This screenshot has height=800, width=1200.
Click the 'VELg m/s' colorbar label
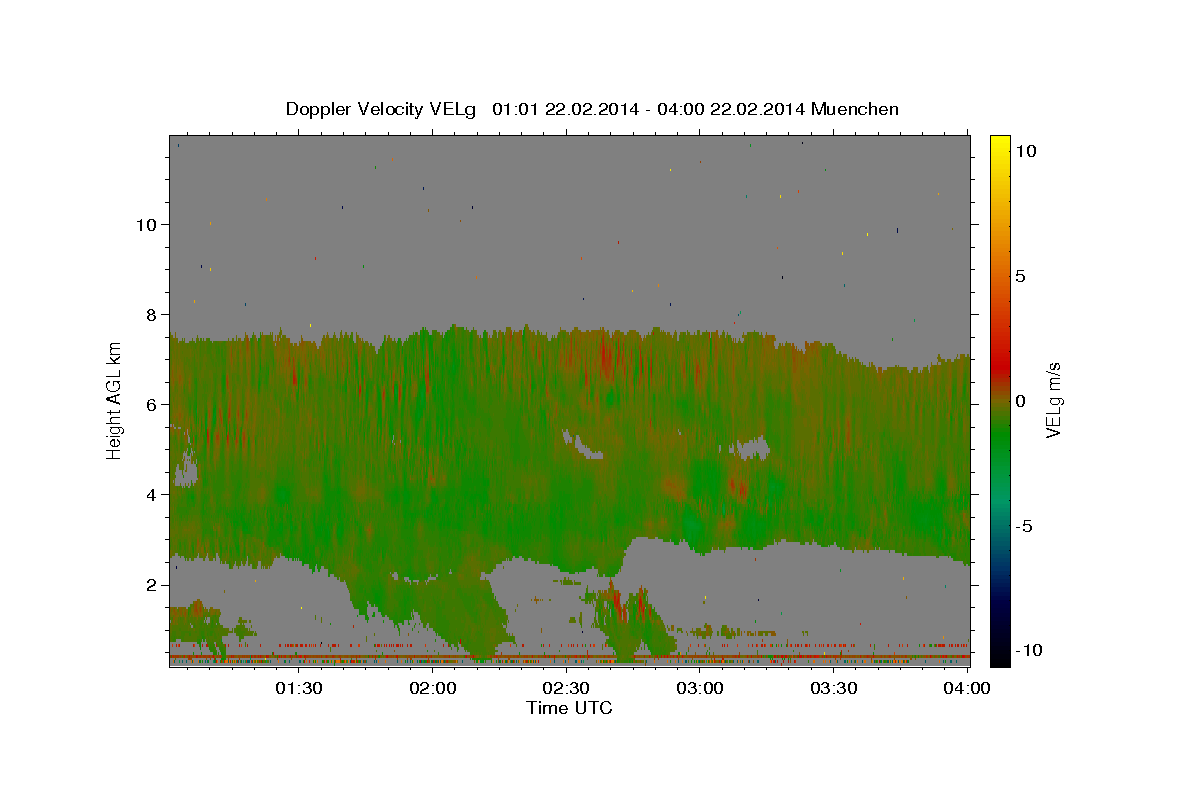click(1053, 400)
